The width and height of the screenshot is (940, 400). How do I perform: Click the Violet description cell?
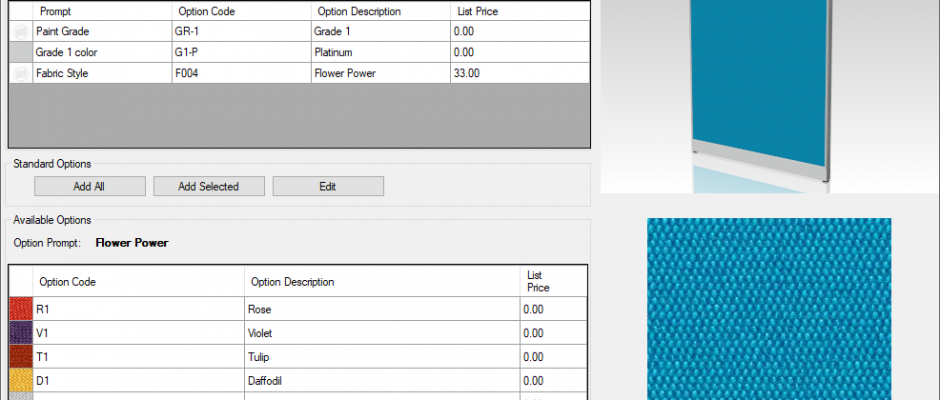coord(382,333)
